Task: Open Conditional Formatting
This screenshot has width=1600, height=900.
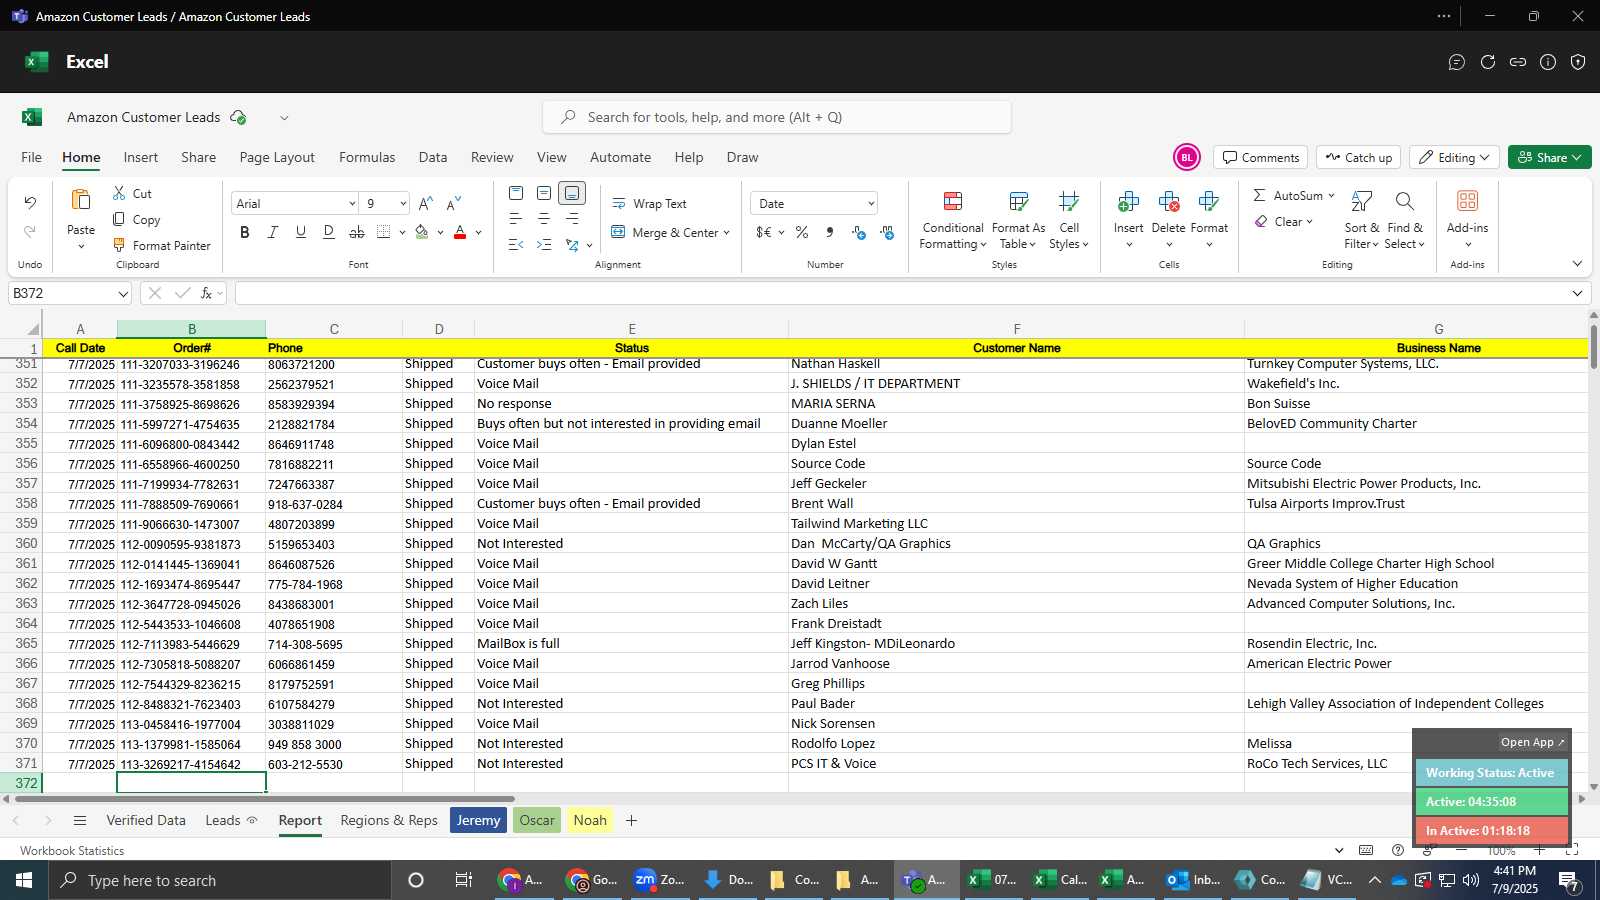Action: [953, 221]
